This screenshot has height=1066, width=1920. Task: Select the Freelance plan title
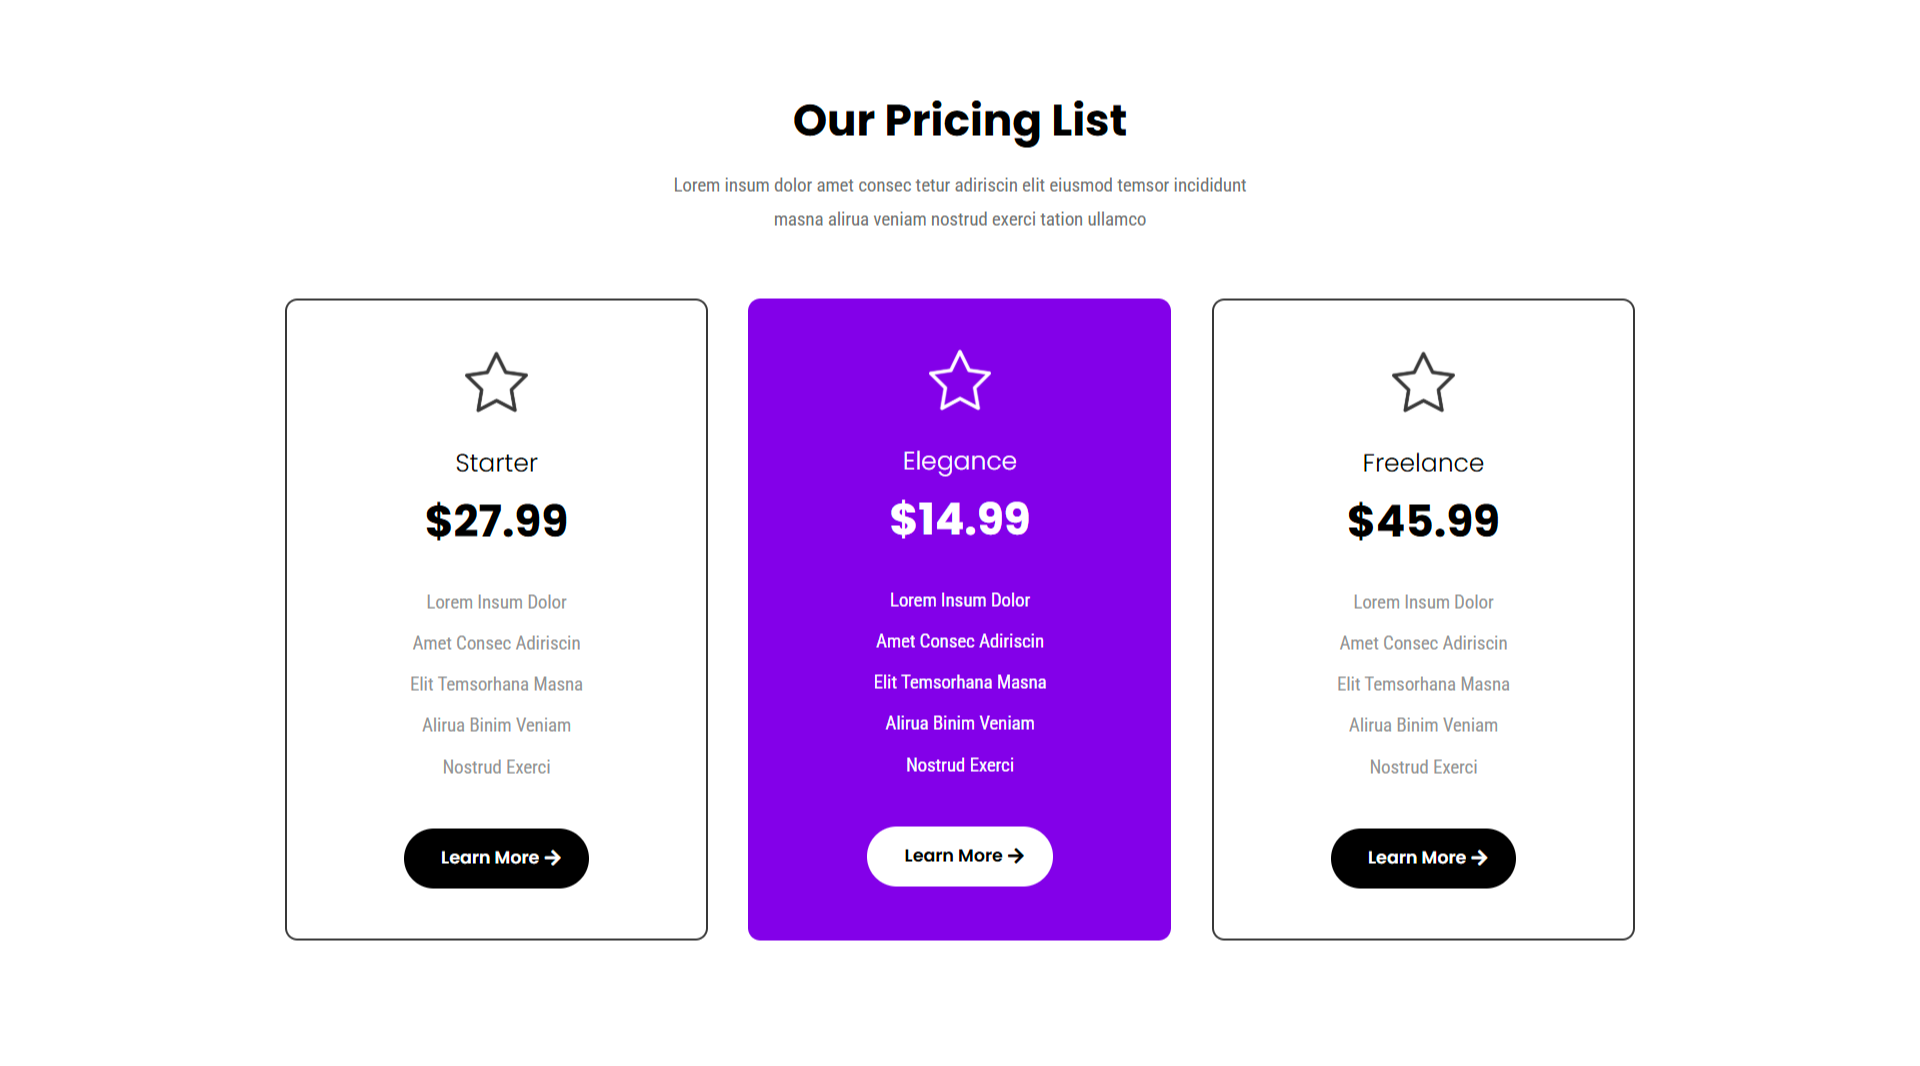click(x=1422, y=463)
